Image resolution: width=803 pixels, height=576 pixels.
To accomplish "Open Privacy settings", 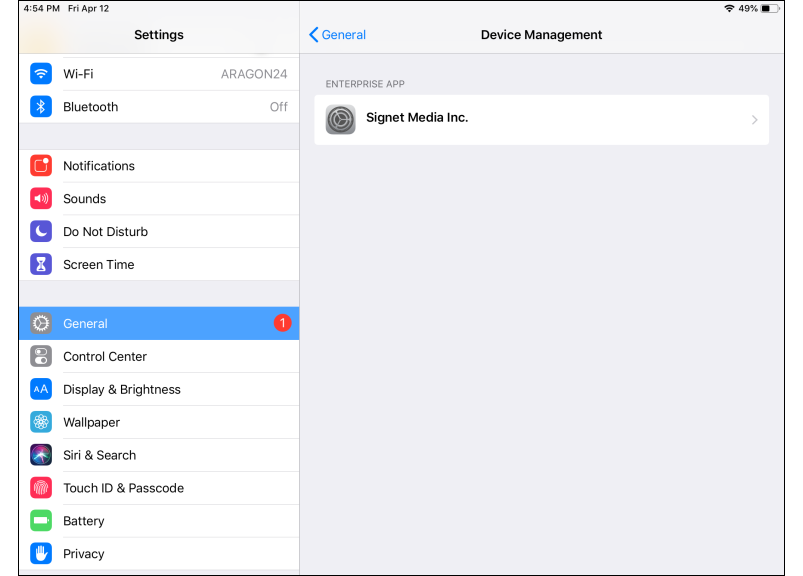I will [x=84, y=554].
